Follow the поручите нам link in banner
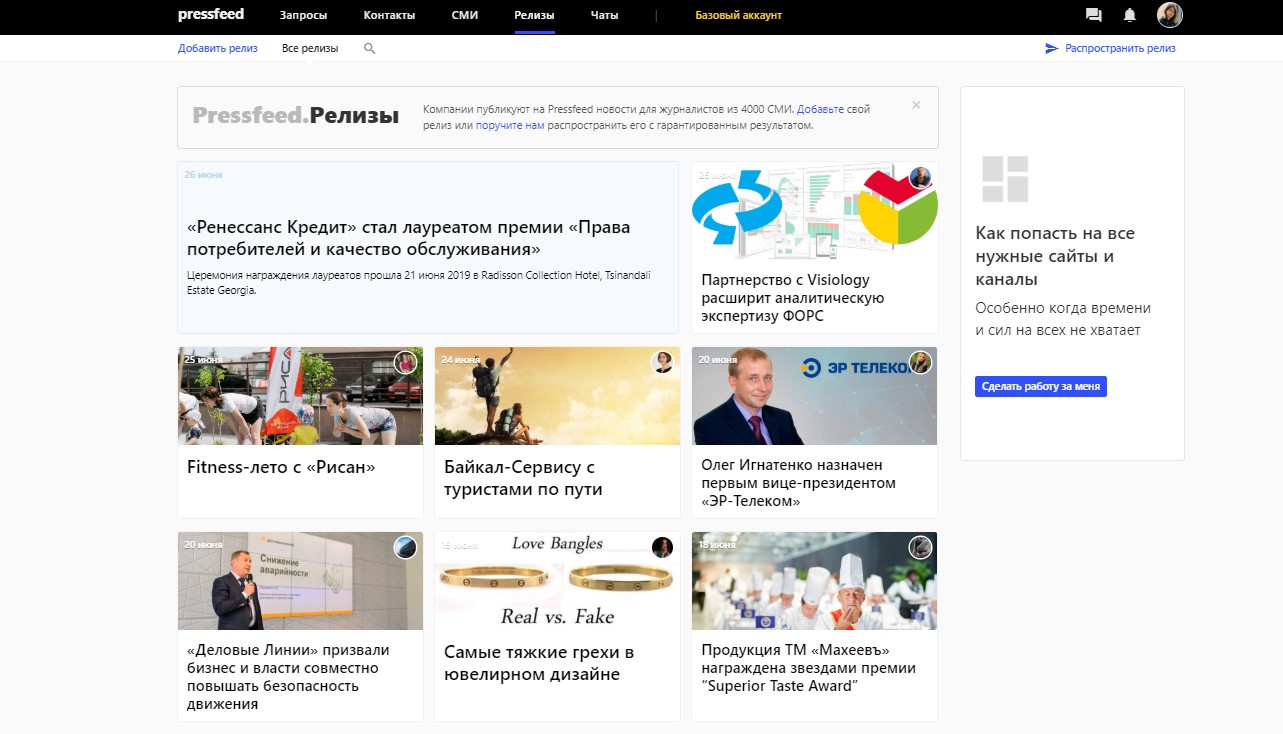Viewport: 1283px width, 734px height. click(x=510, y=126)
